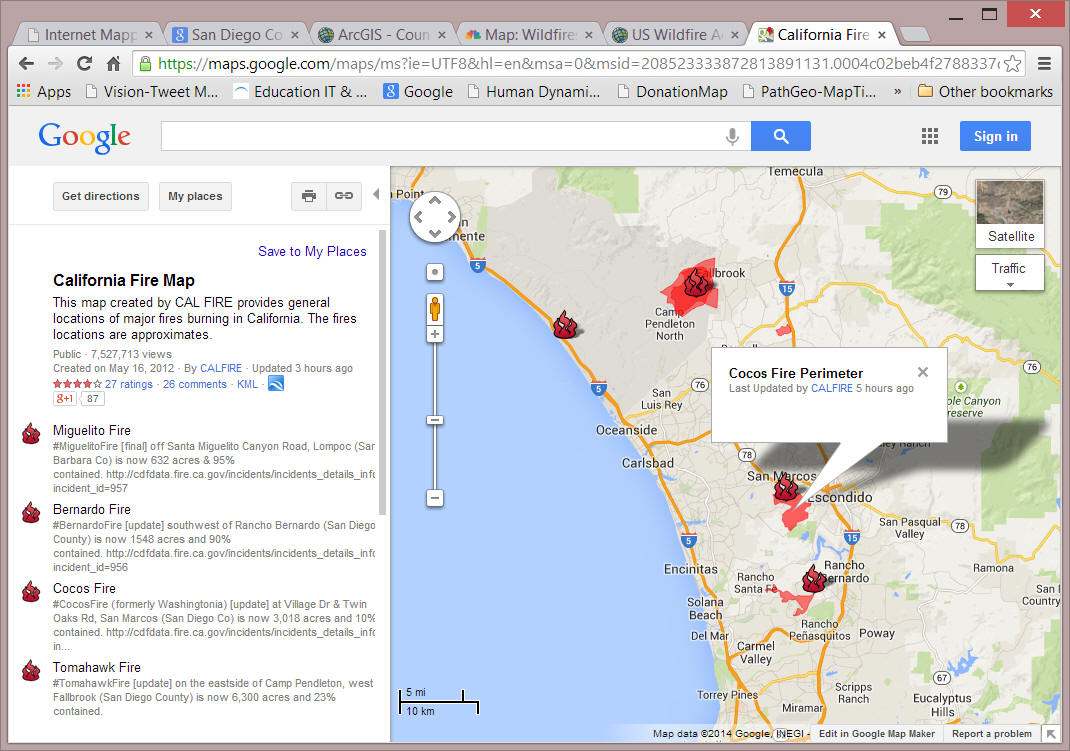Select the Cocos Fire marker at San Marcos

click(785, 487)
